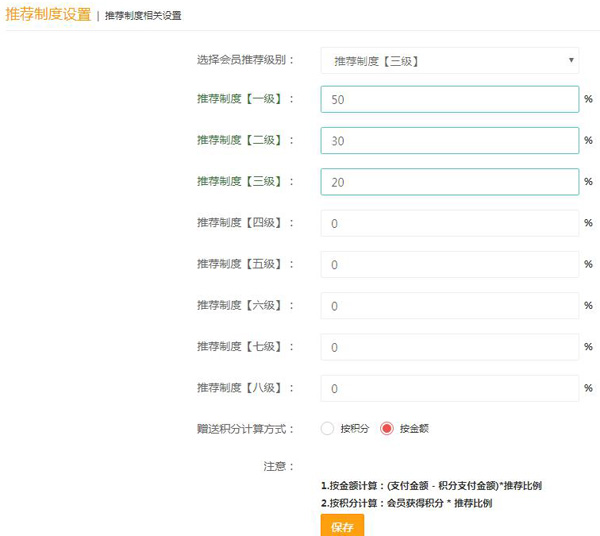
Task: Click the 一级 percentage input showing 50
Action: point(449,100)
